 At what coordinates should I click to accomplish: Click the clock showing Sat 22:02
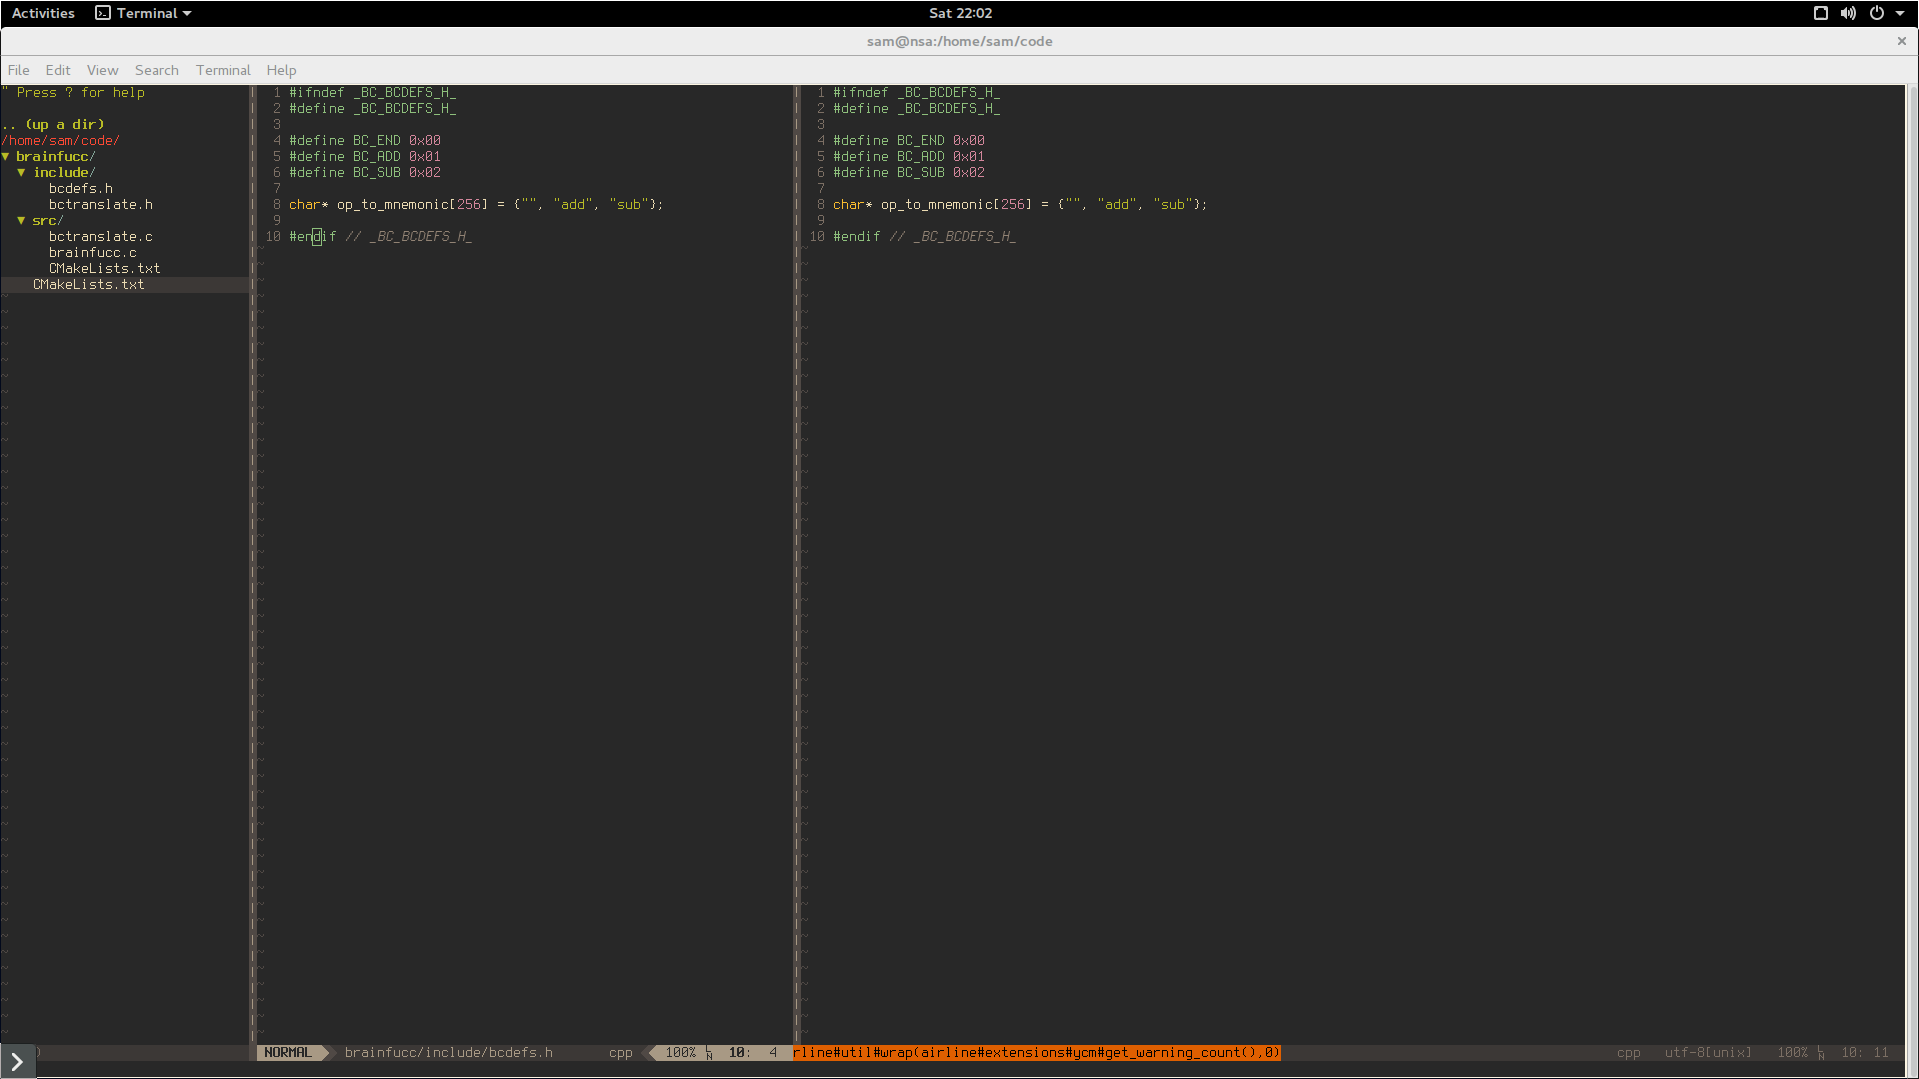pyautogui.click(x=960, y=13)
